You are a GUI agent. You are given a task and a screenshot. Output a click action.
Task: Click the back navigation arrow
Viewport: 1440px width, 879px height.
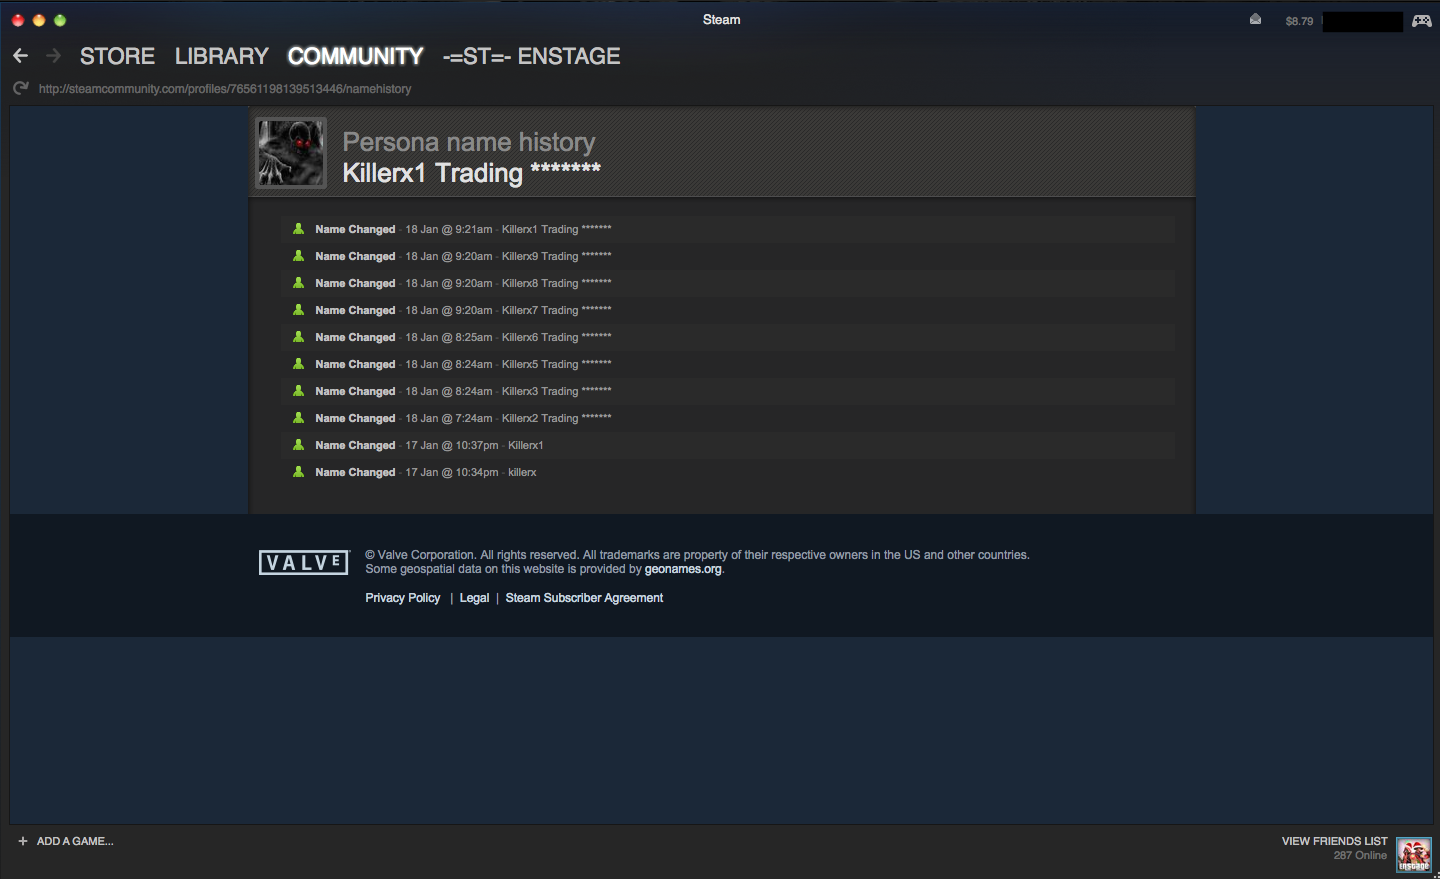click(20, 56)
